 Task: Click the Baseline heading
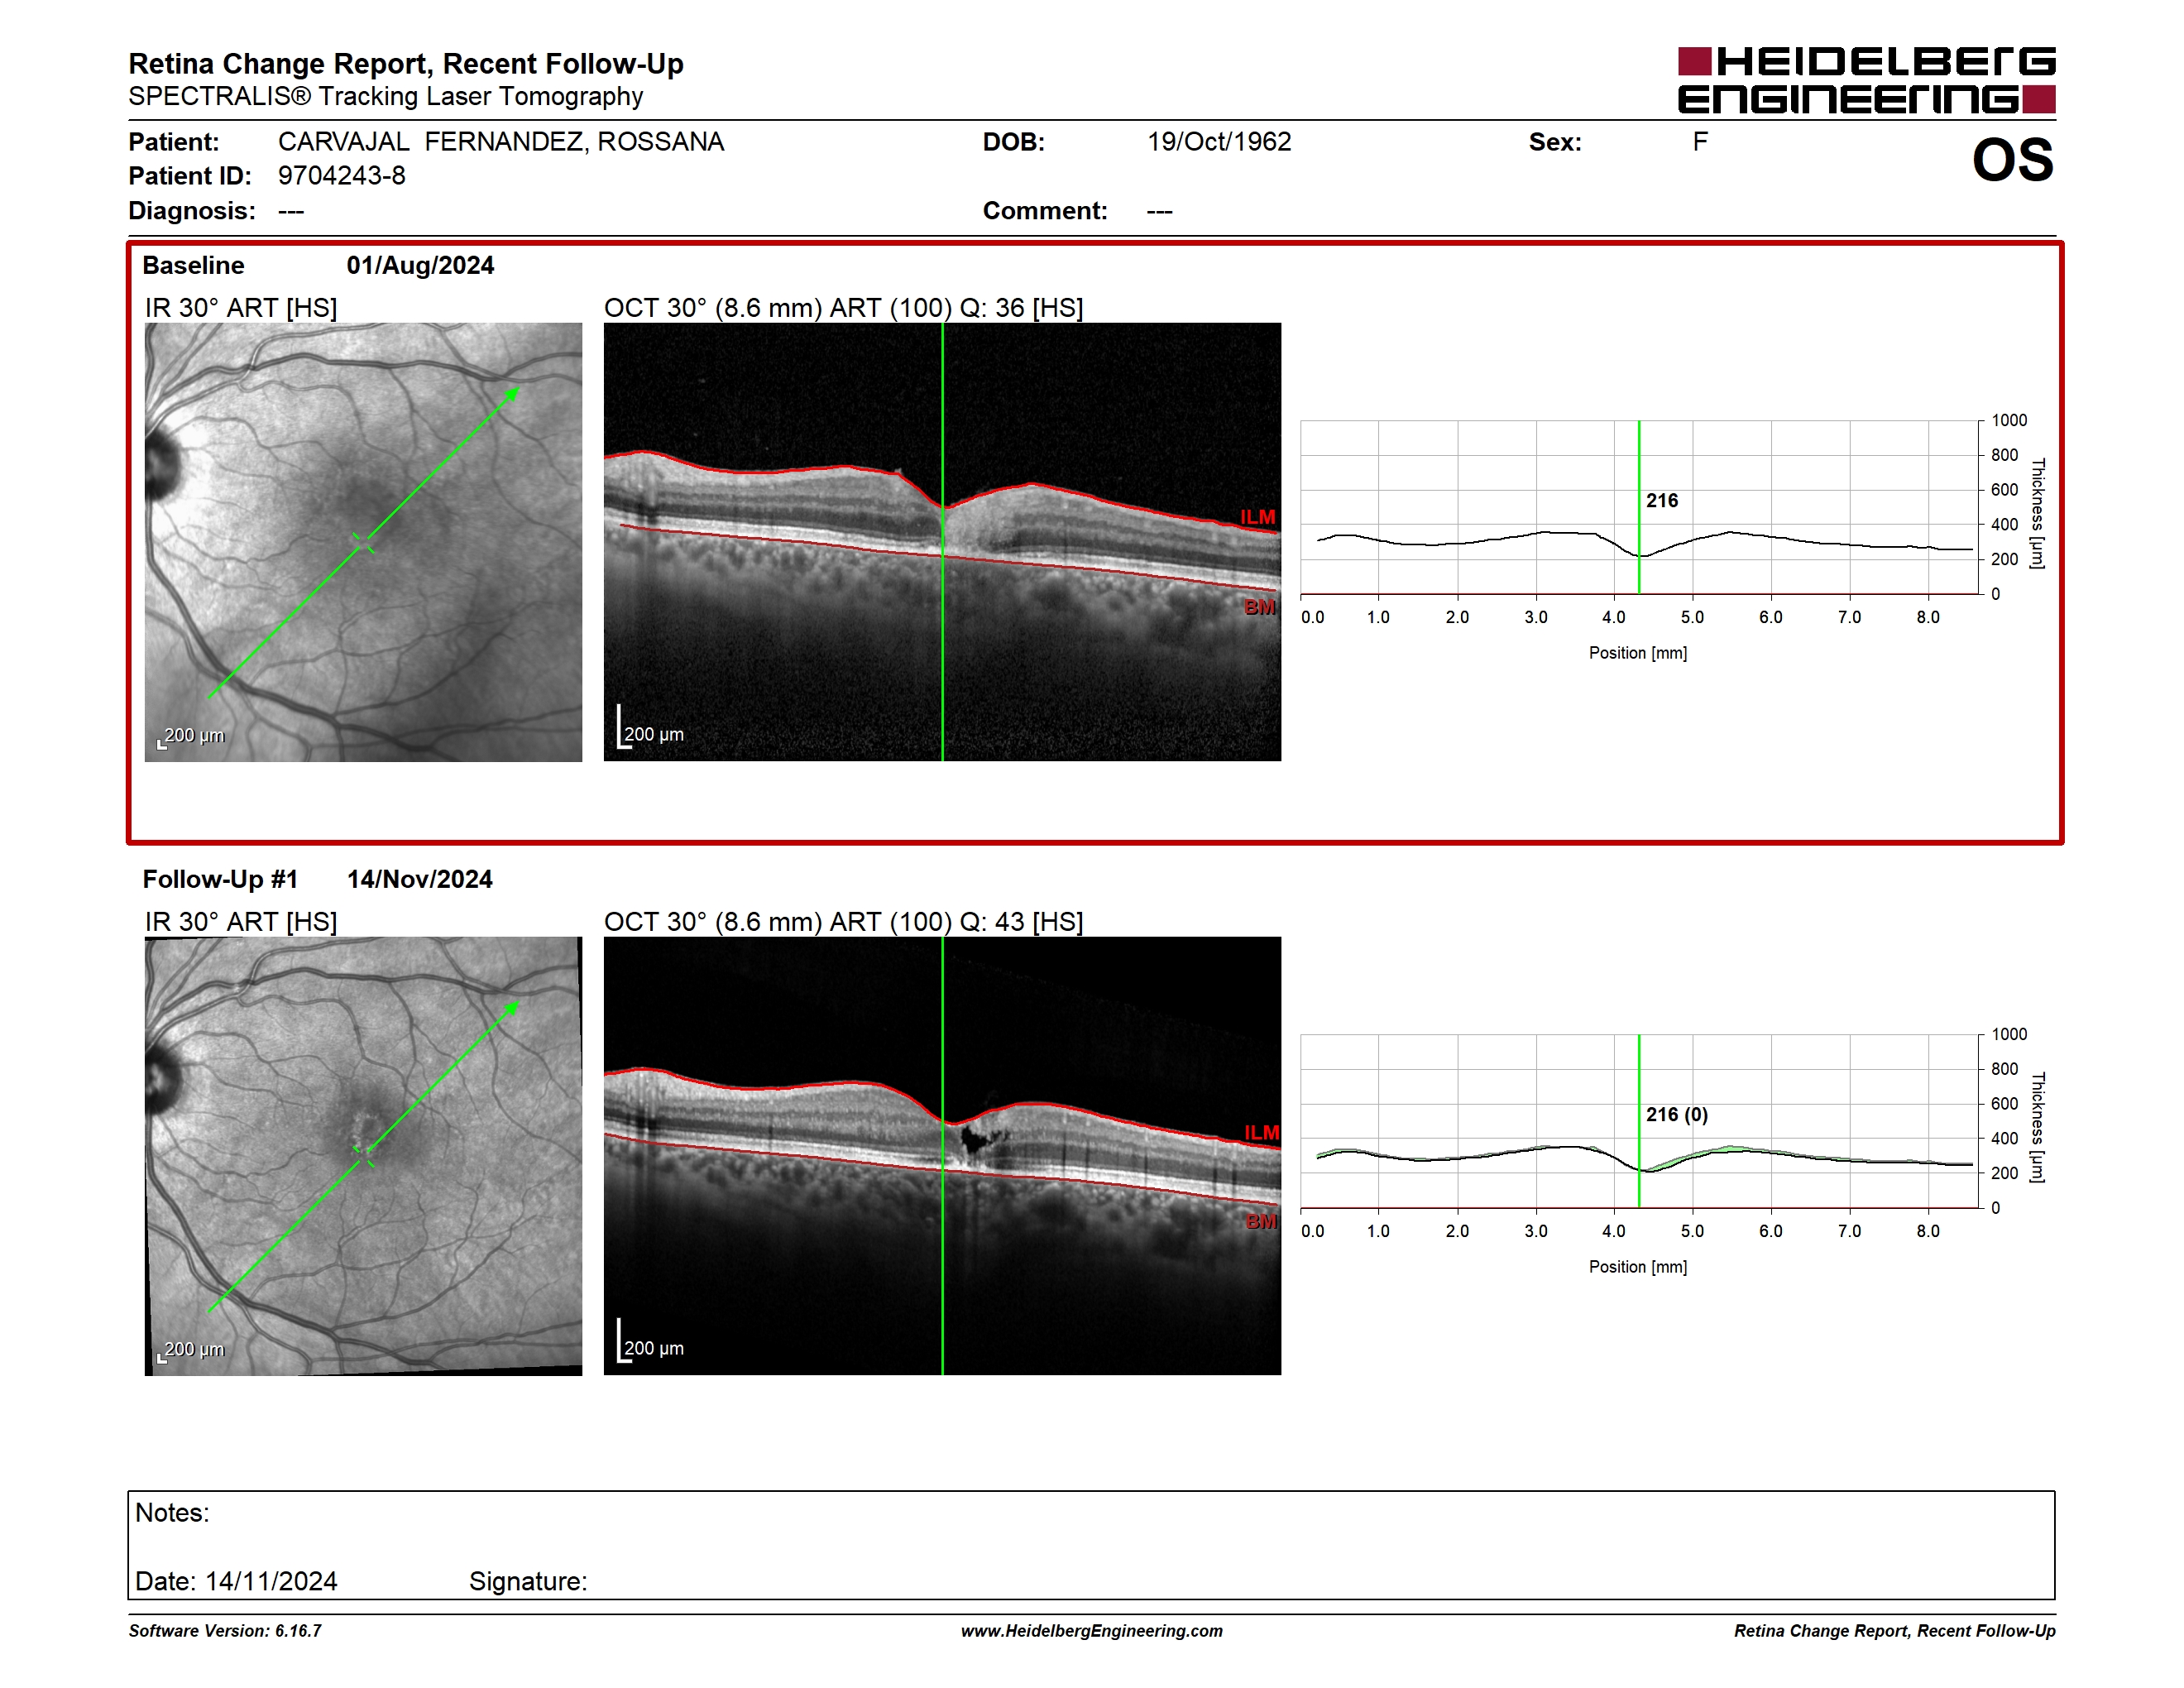(193, 265)
